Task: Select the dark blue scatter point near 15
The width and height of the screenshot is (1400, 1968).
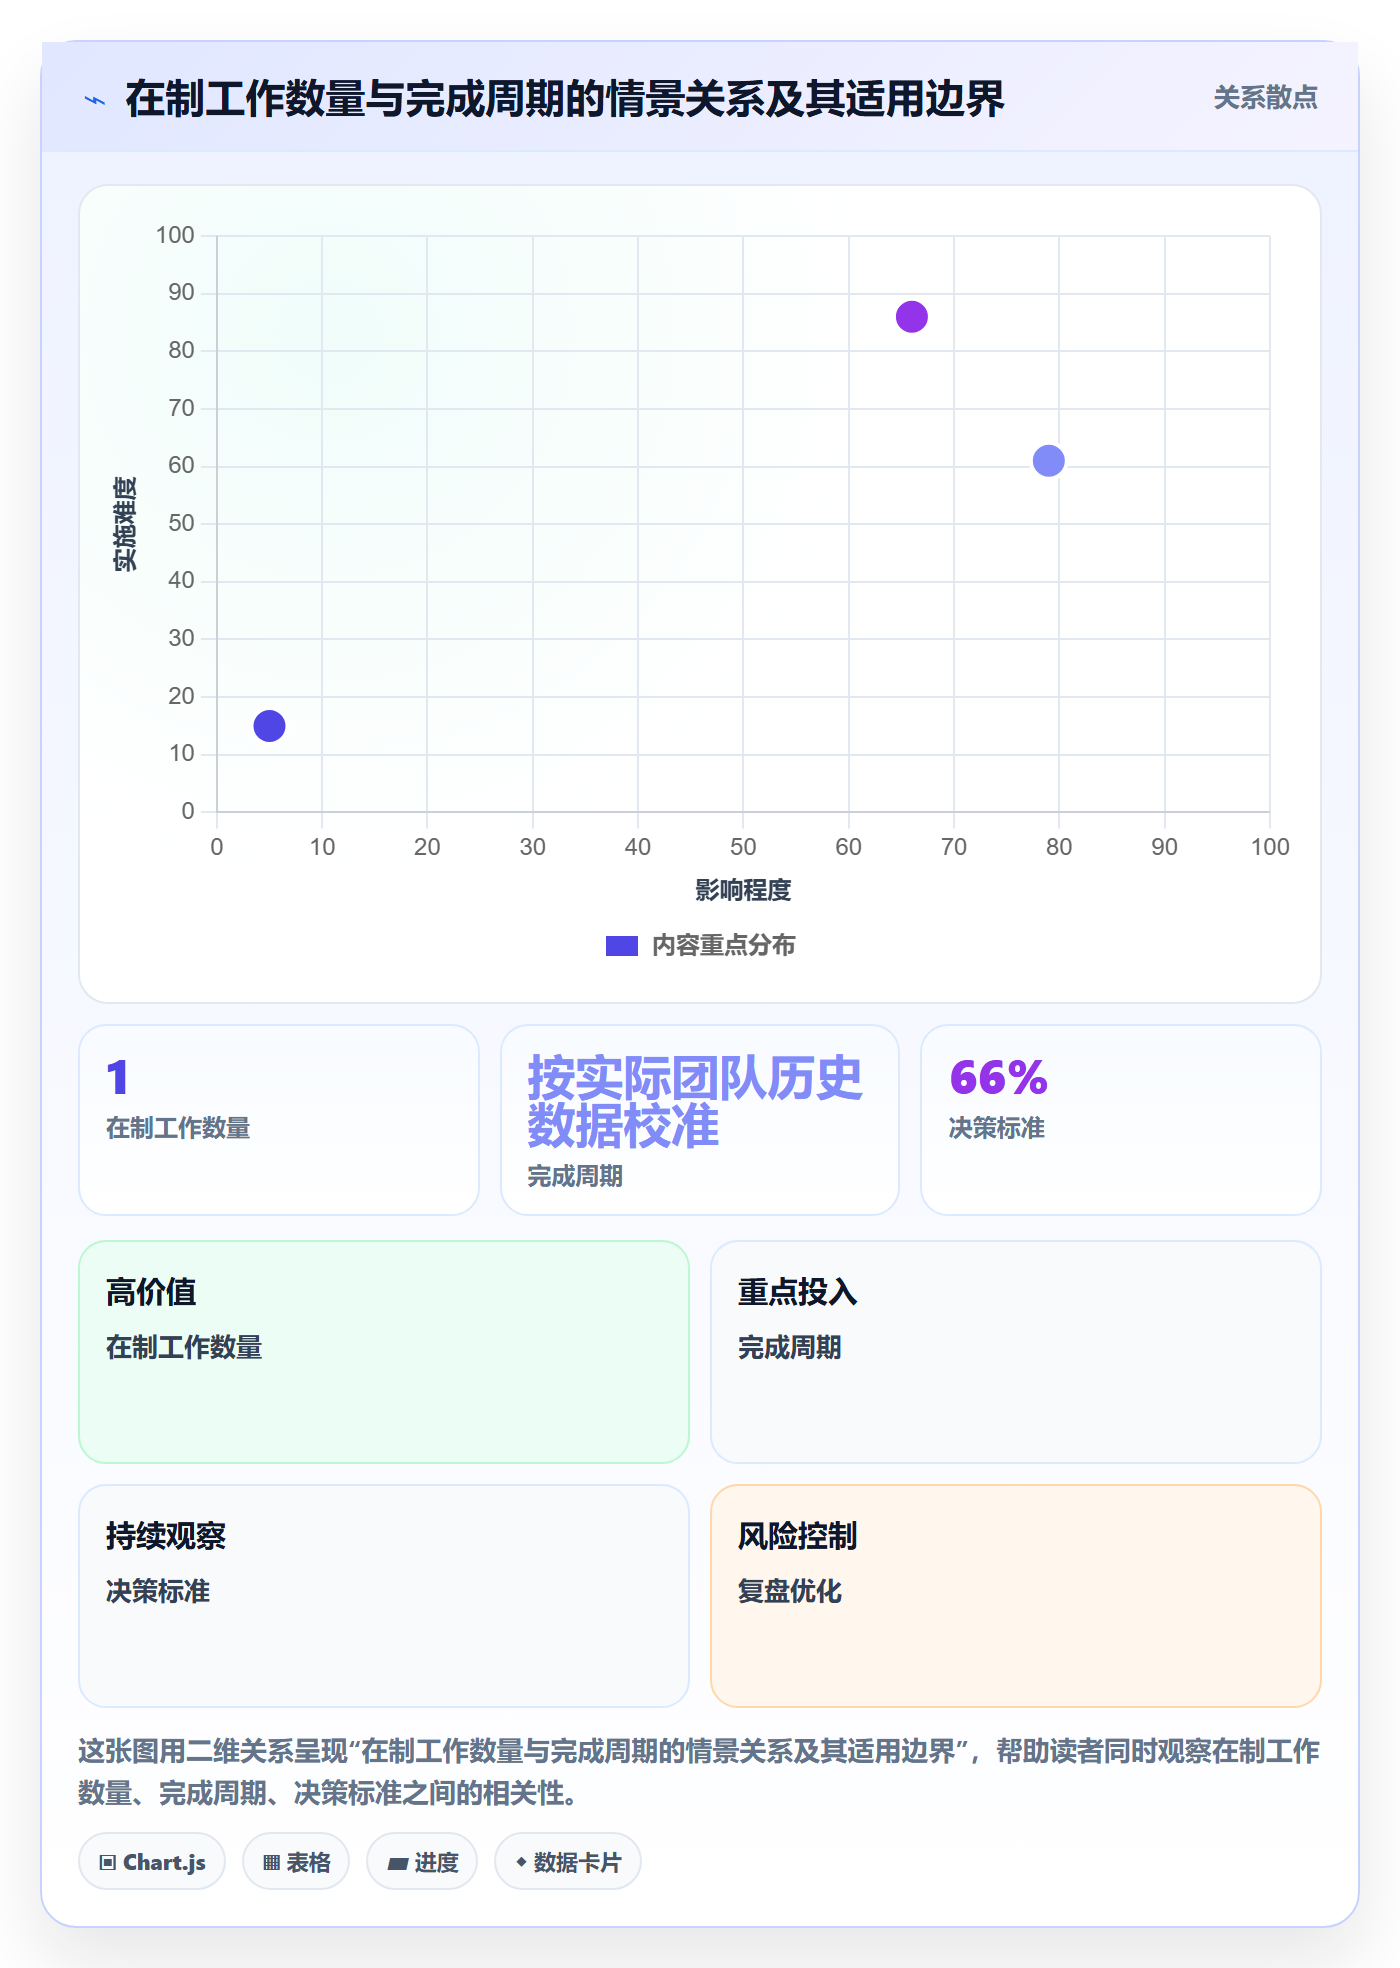Action: point(269,726)
